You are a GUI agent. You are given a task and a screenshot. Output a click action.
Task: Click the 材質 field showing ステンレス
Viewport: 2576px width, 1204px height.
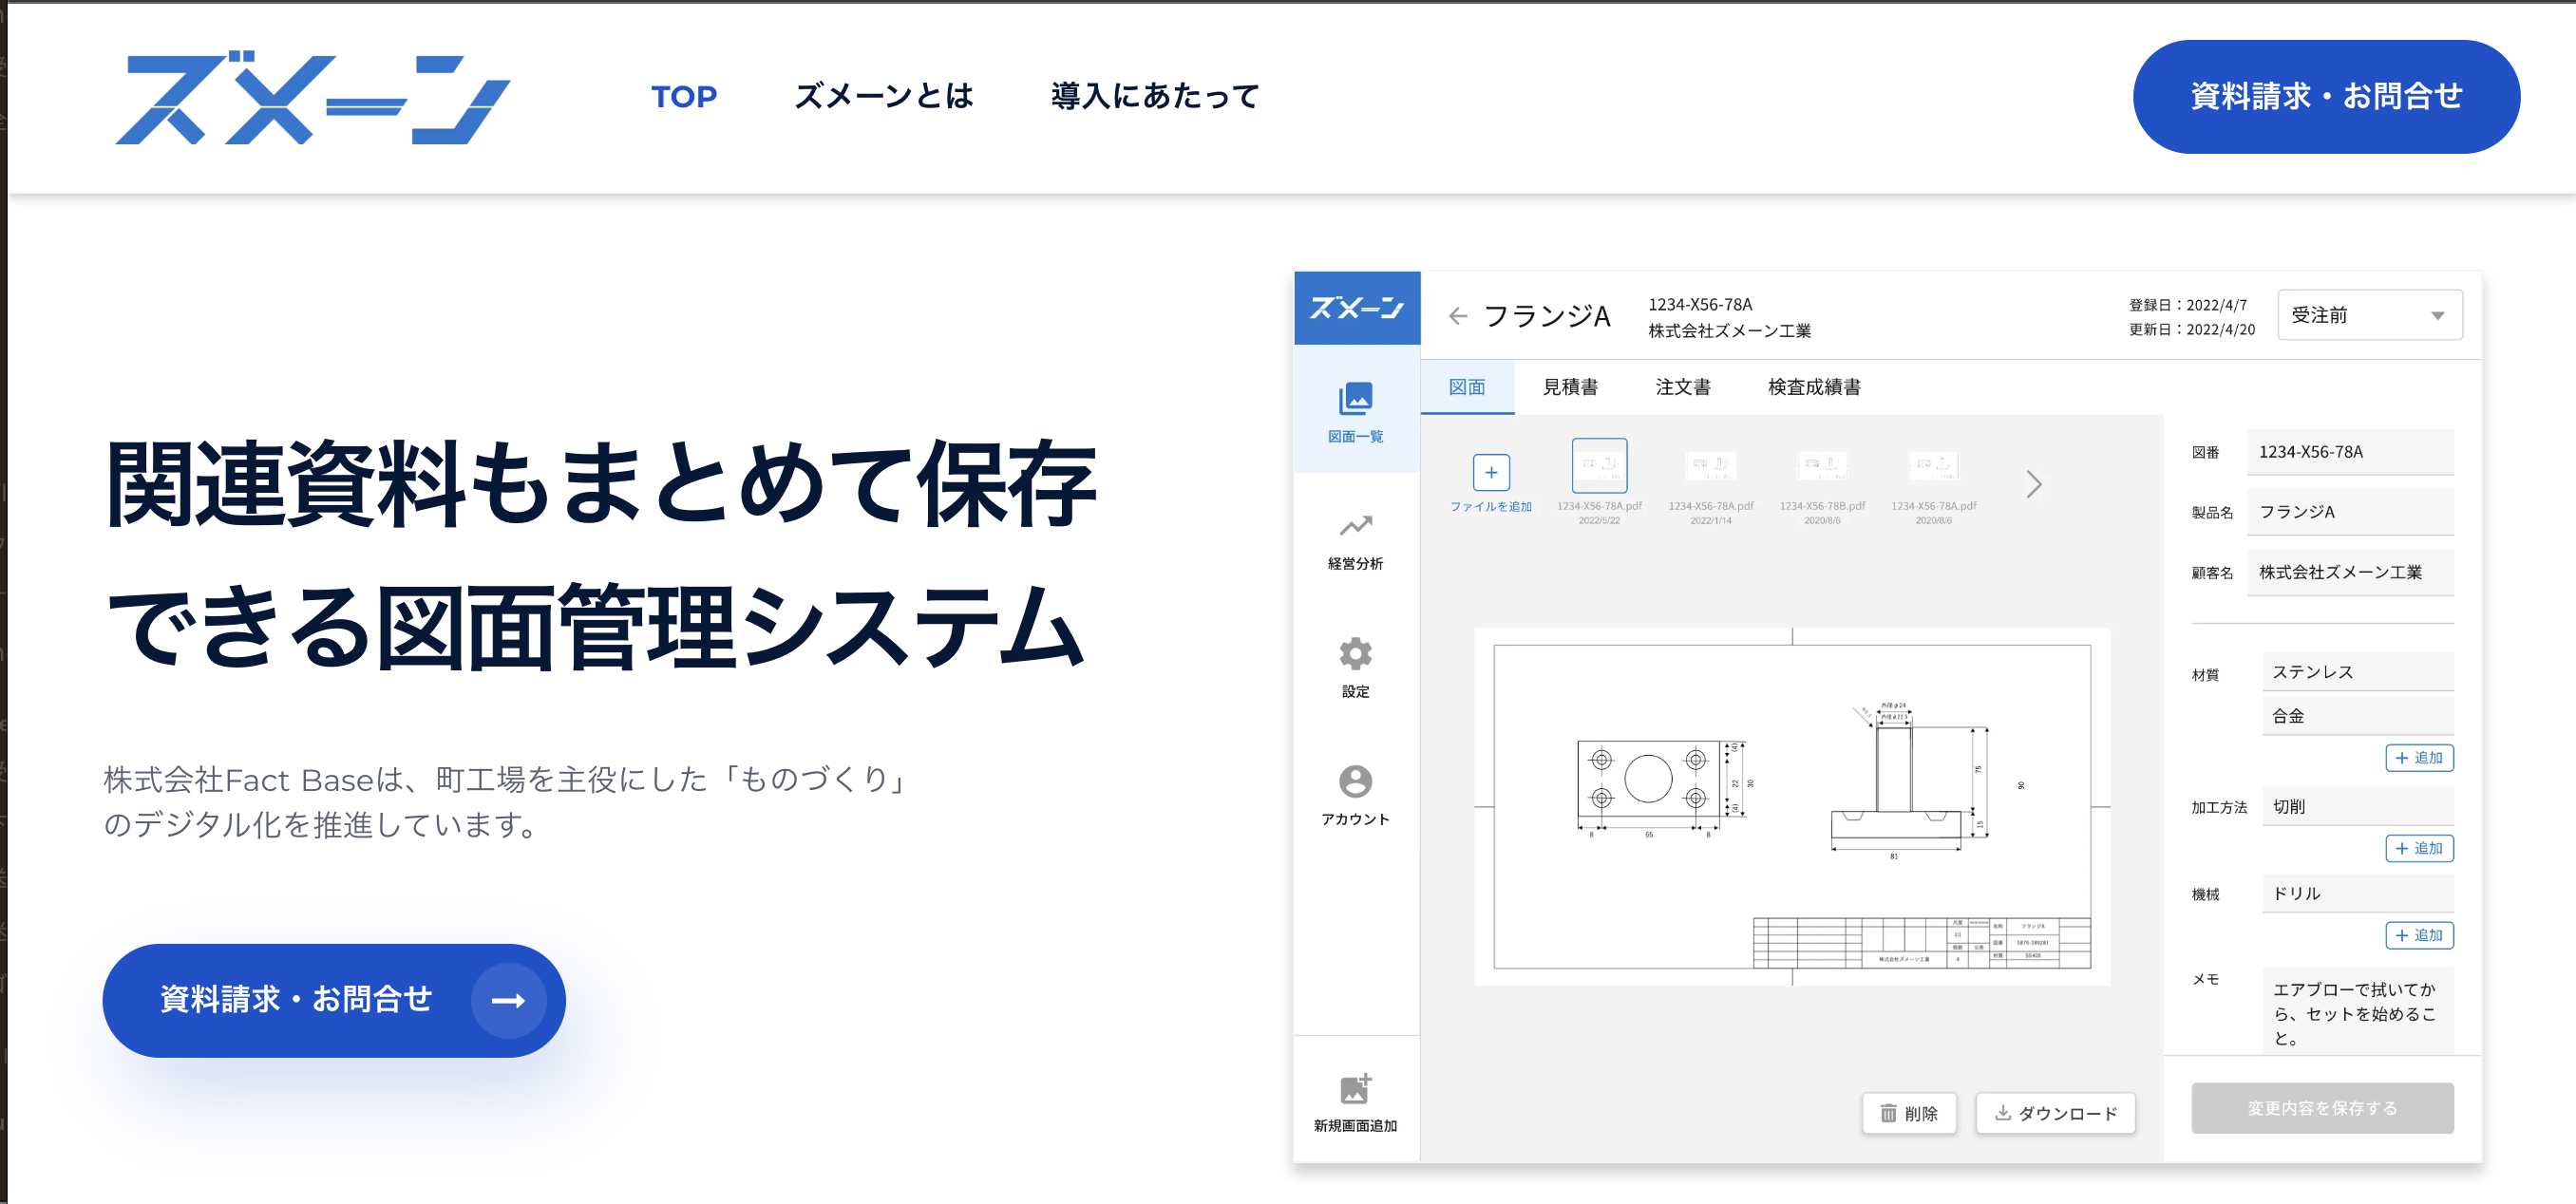click(2358, 671)
